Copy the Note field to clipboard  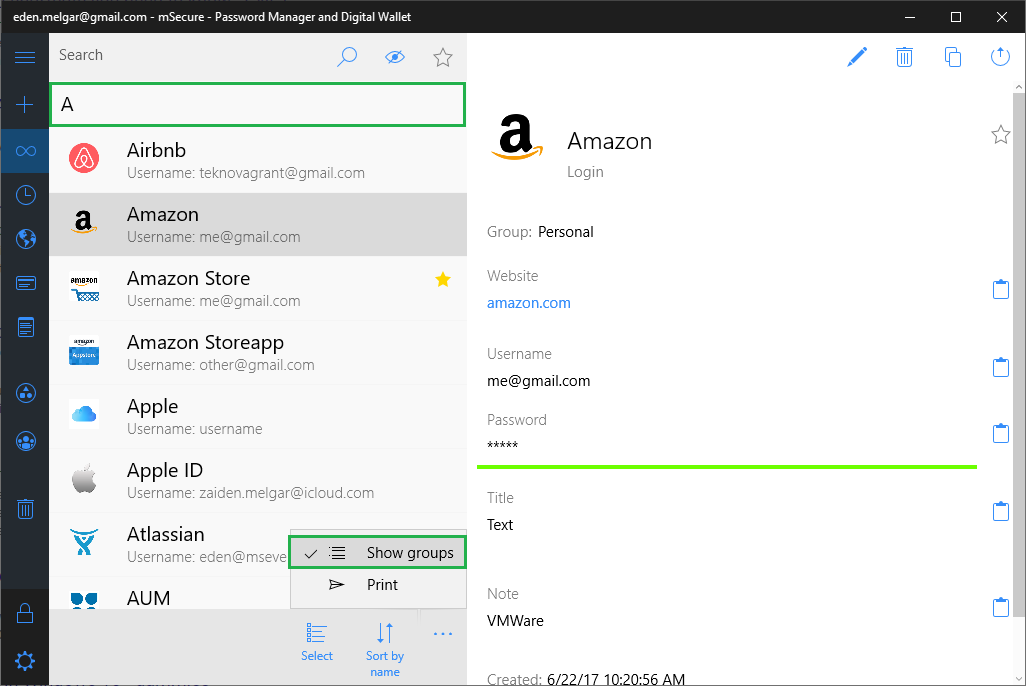click(1000, 607)
